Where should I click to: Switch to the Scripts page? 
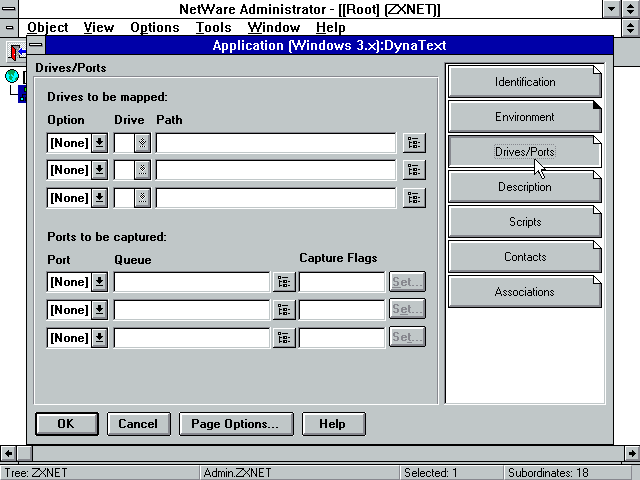pos(524,222)
